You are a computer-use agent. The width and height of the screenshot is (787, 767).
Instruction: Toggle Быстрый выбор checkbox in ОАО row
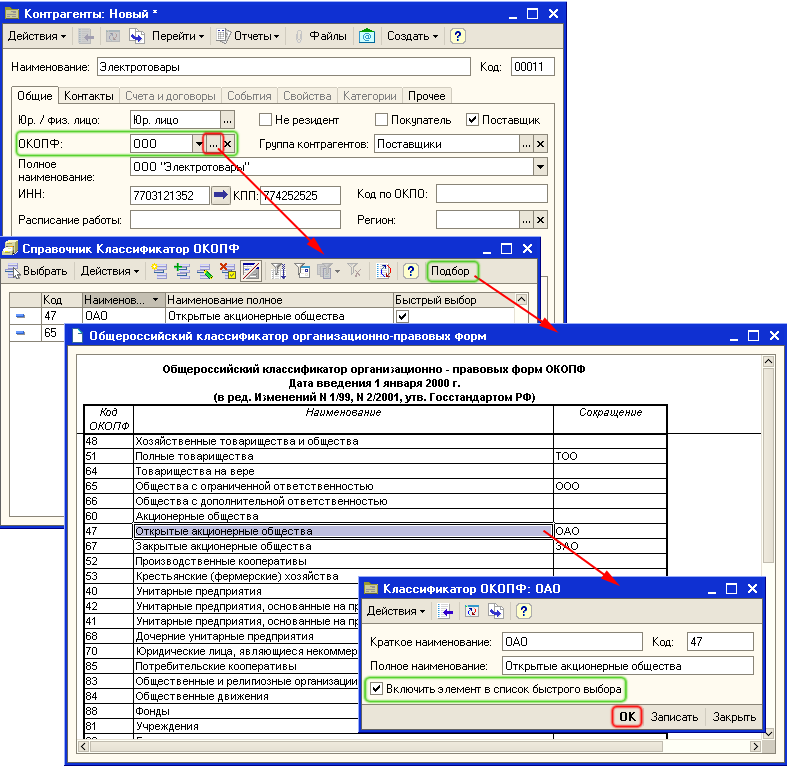[402, 316]
